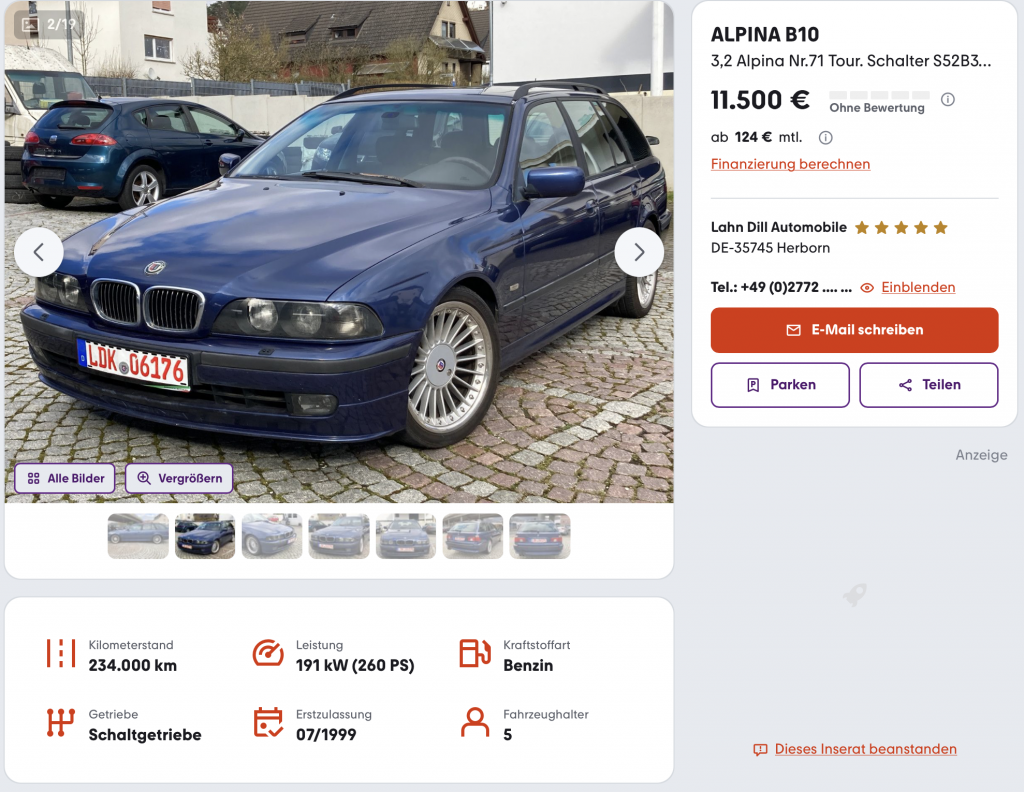This screenshot has width=1024, height=792.
Task: Click the Getriebe gearshift icon
Action: click(61, 723)
